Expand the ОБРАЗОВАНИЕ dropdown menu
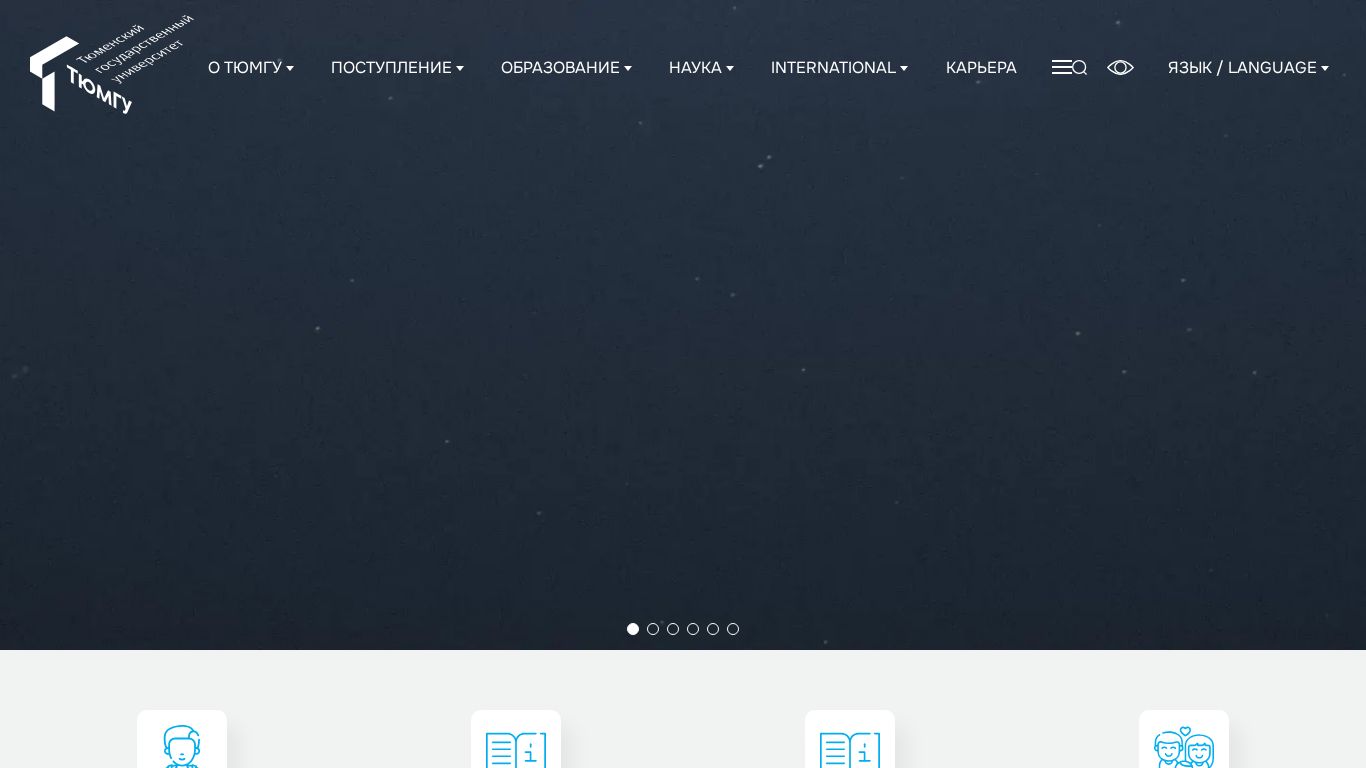Viewport: 1366px width, 768px height. tap(566, 67)
